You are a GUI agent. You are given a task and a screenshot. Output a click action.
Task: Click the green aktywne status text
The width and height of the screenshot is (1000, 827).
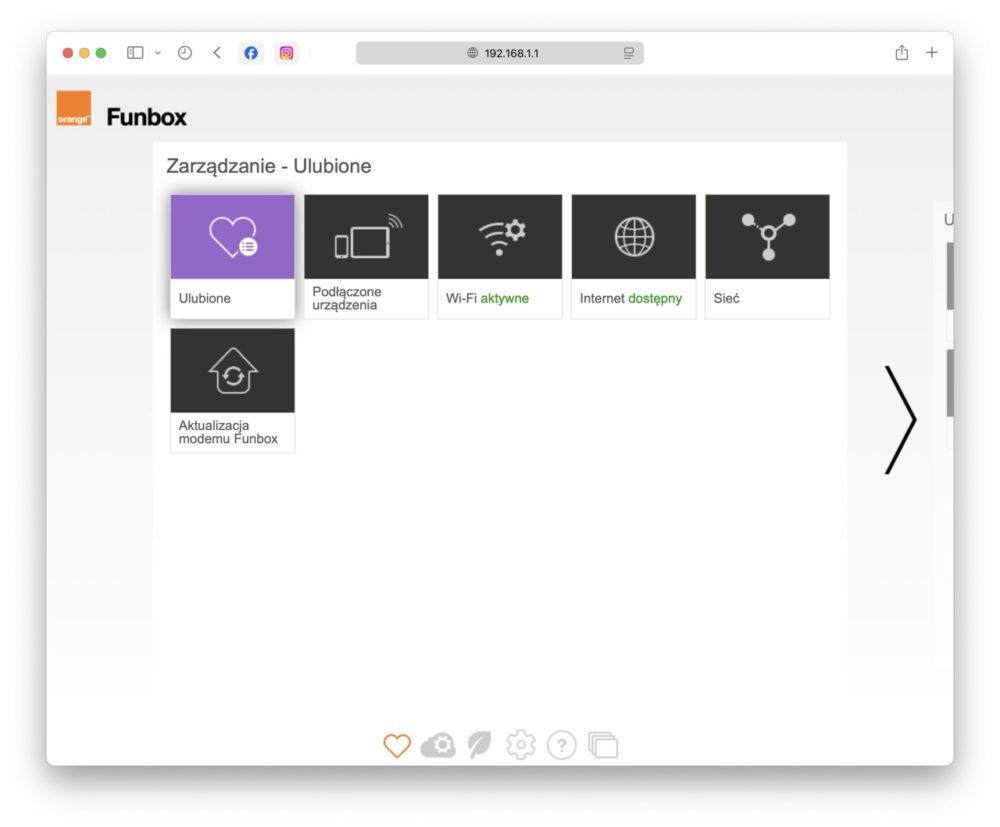[x=504, y=298]
